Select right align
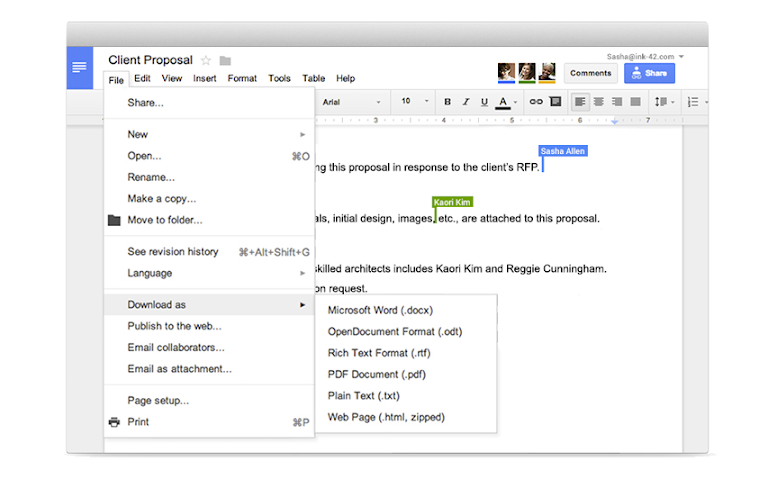Viewport: 768px width, 479px height. click(617, 102)
